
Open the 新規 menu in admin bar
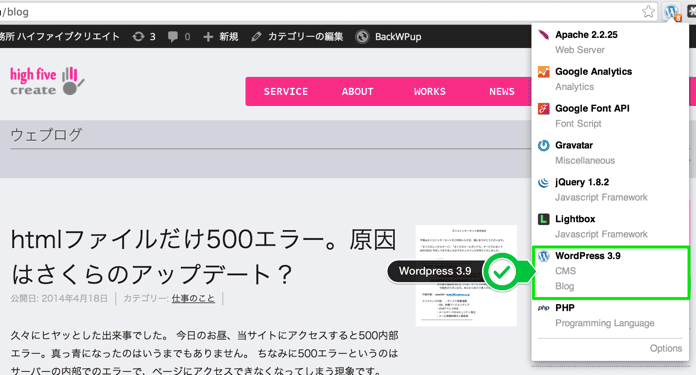pos(221,36)
